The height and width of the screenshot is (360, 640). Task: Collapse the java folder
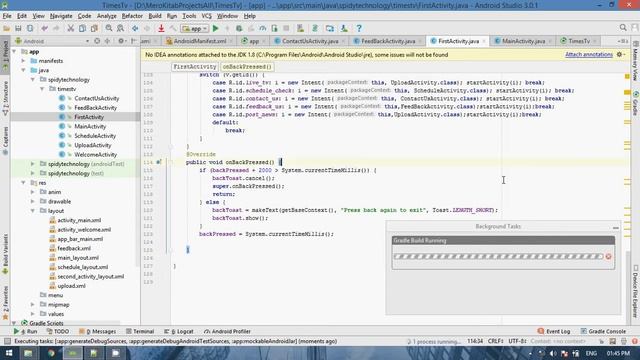pos(24,70)
